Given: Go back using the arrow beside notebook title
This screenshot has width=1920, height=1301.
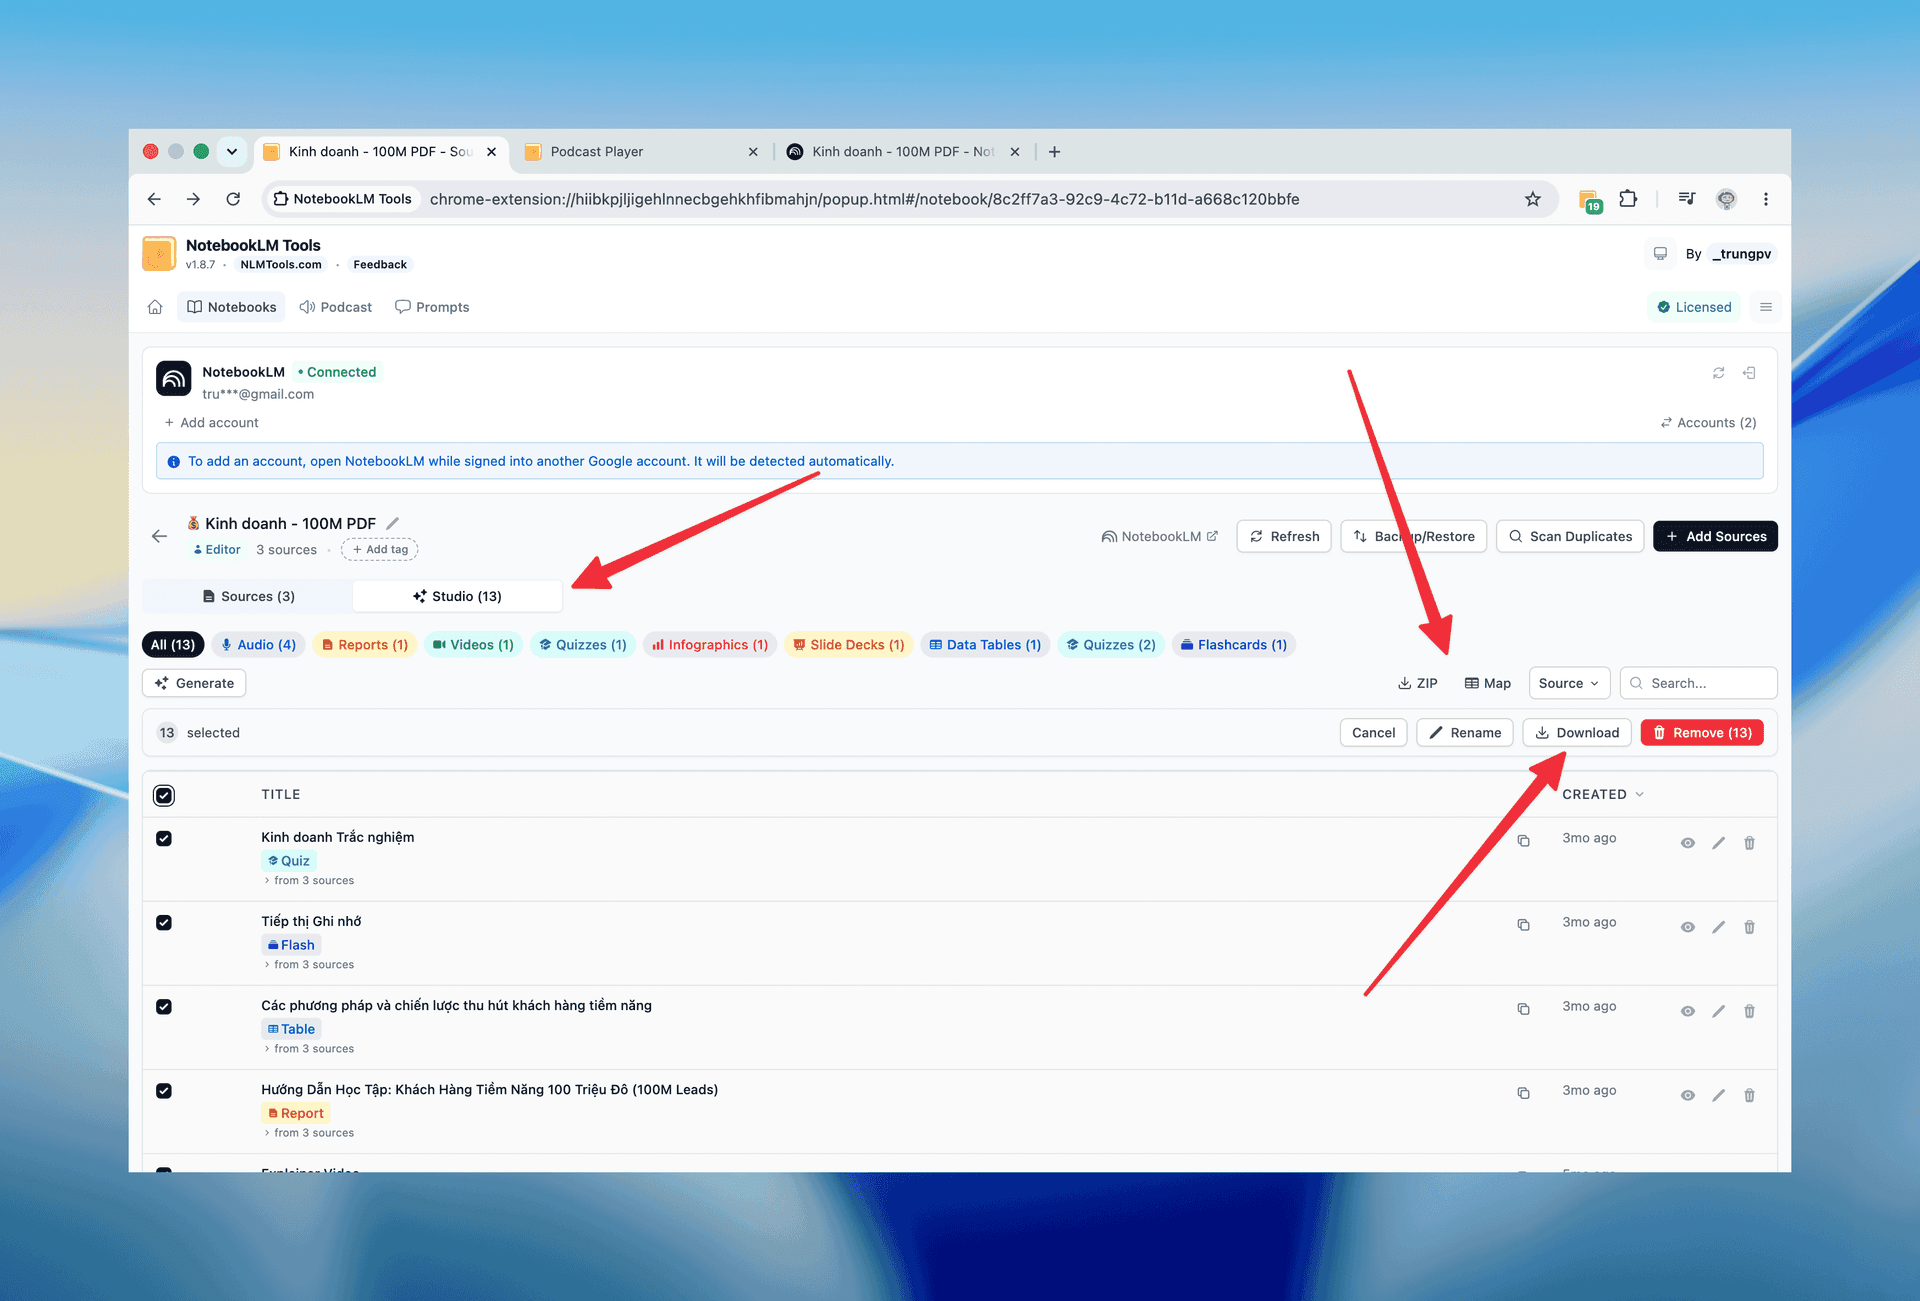Looking at the screenshot, I should click(x=159, y=536).
